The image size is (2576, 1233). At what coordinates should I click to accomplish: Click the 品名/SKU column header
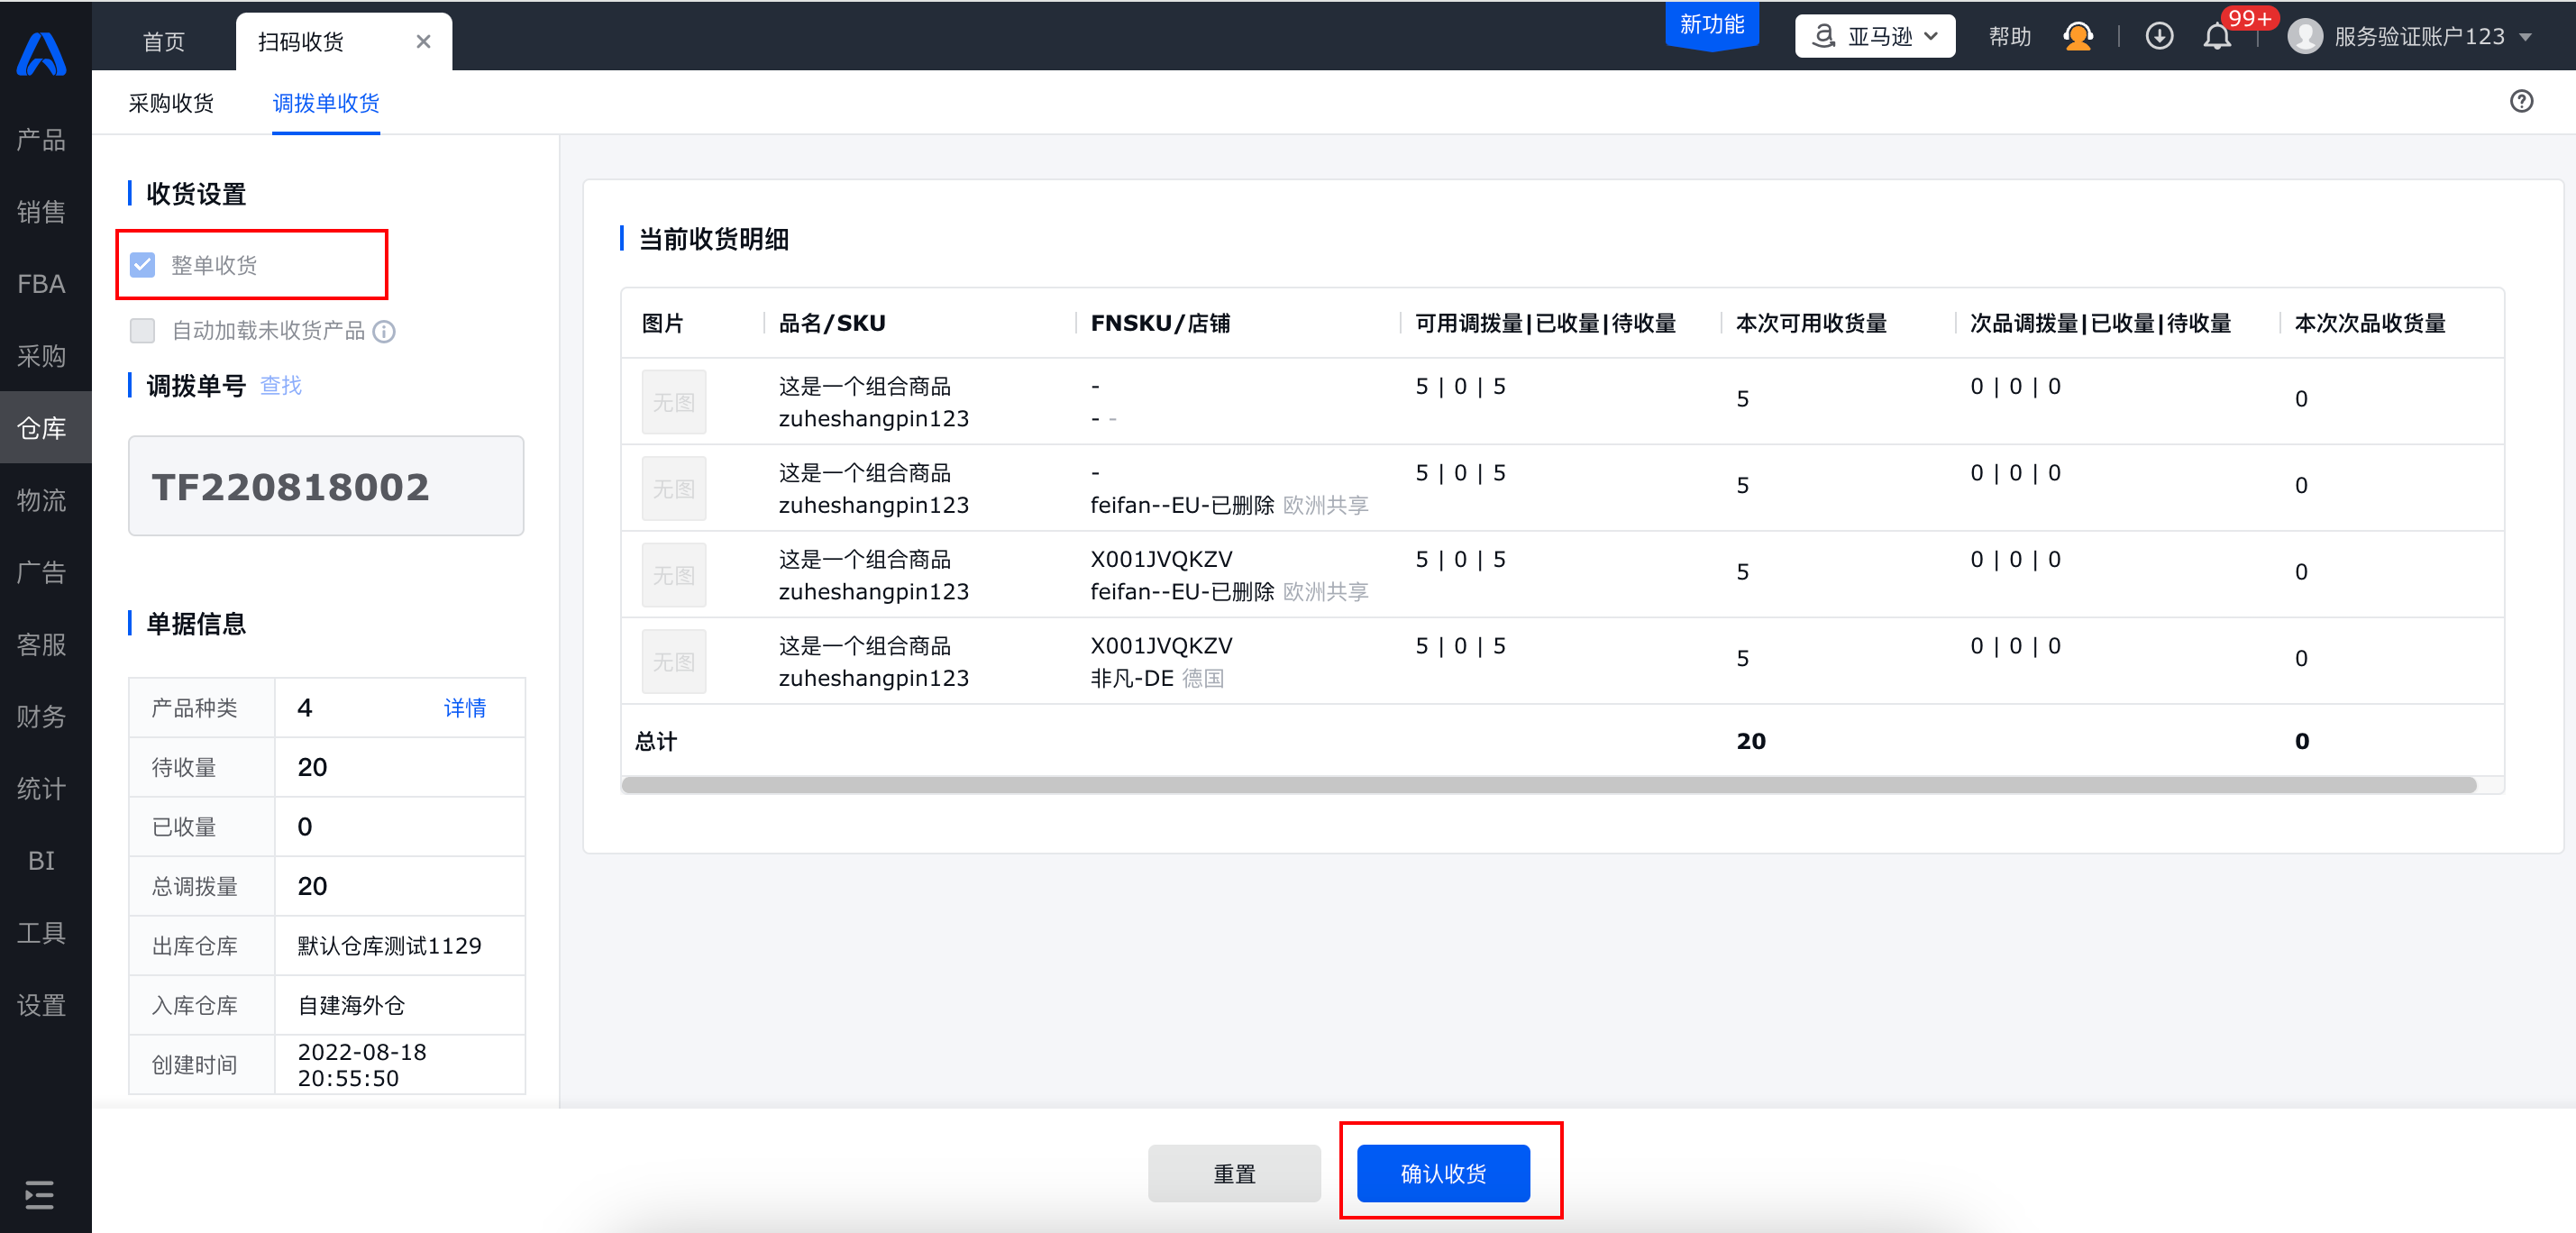832,323
